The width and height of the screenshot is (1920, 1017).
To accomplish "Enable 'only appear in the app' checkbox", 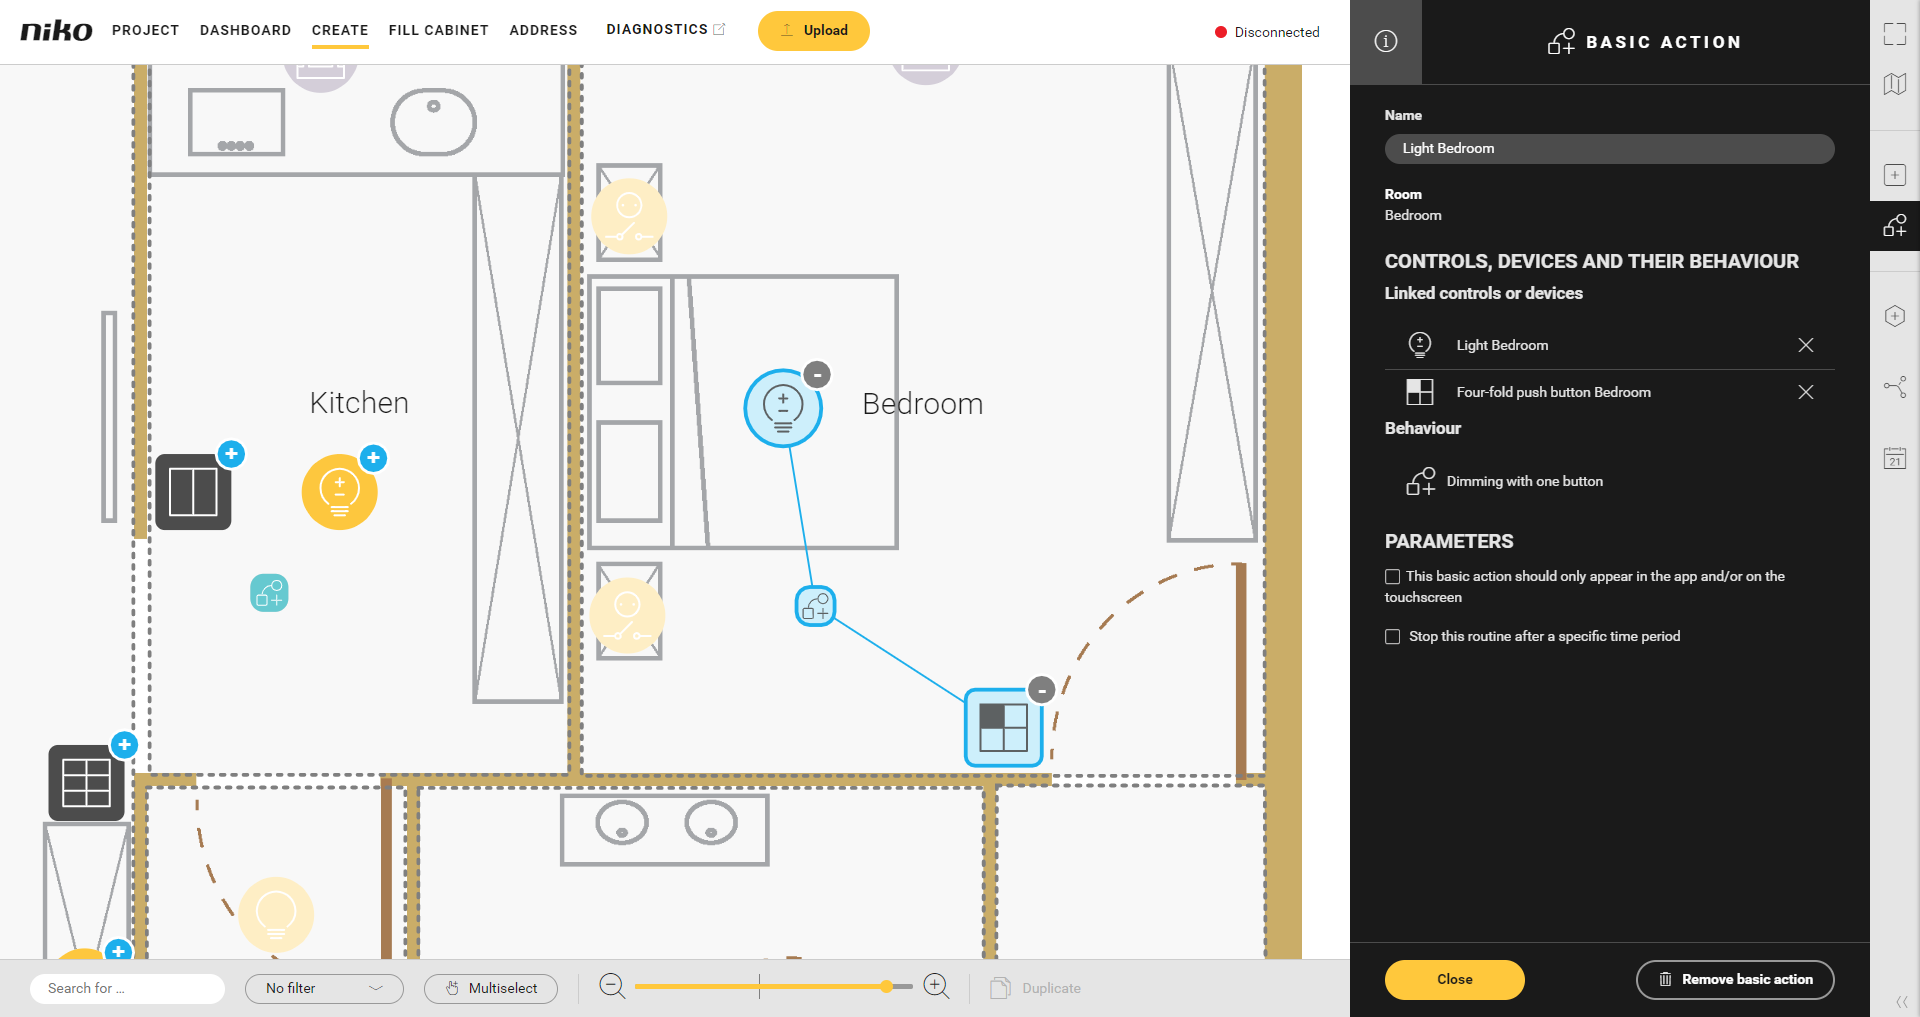I will click(1392, 577).
